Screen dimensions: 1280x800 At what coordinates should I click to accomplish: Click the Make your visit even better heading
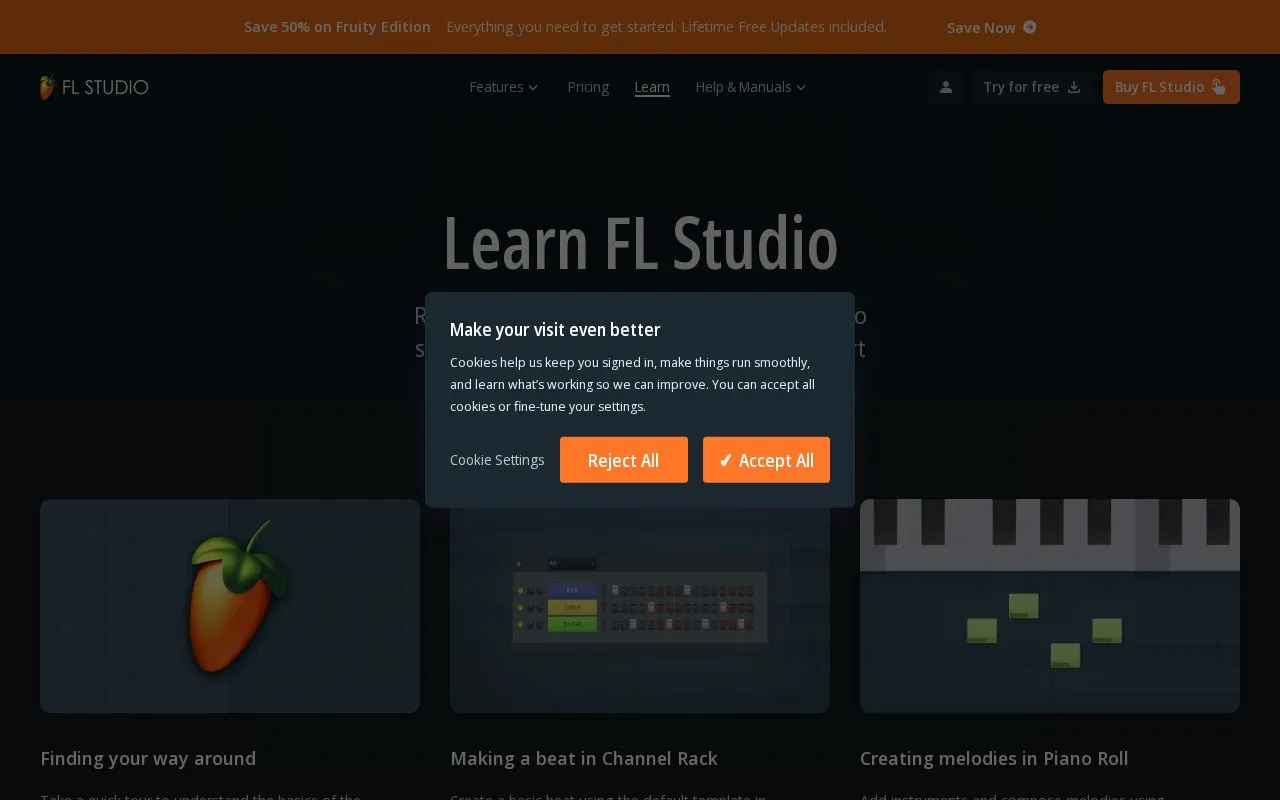(555, 330)
